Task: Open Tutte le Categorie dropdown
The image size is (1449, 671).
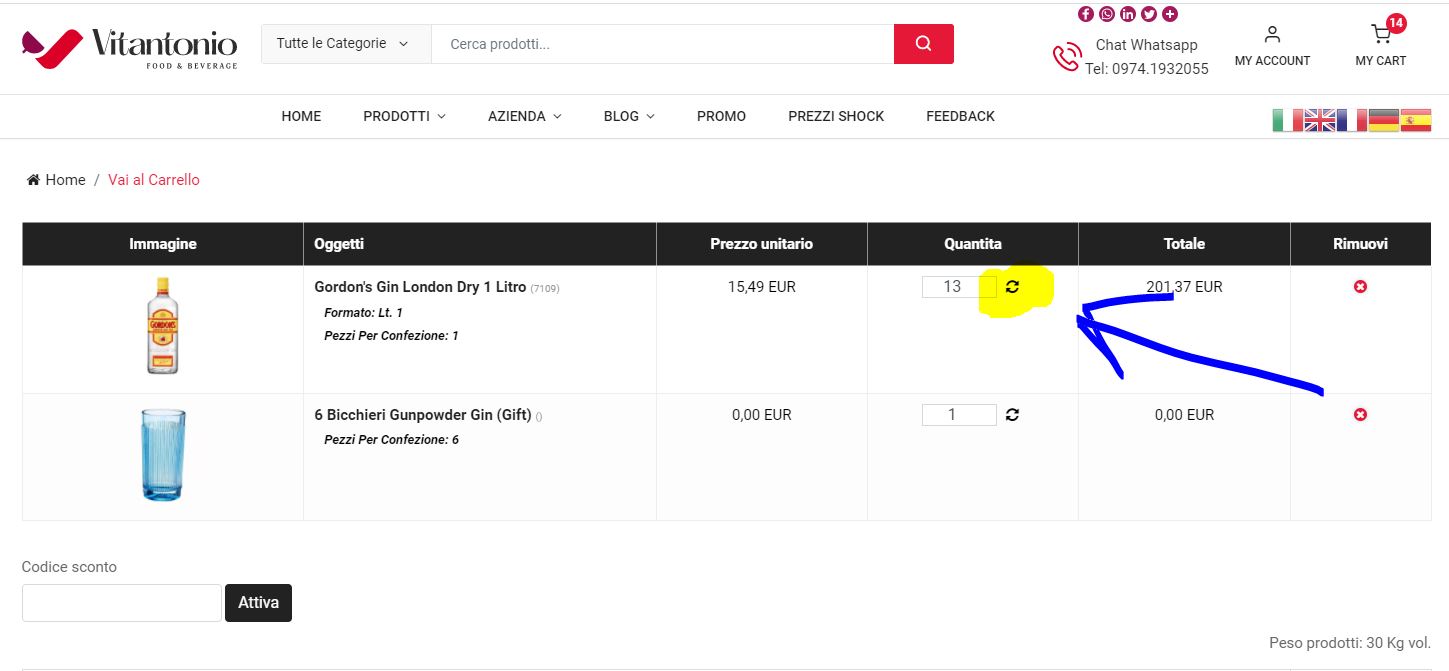Action: pos(346,44)
